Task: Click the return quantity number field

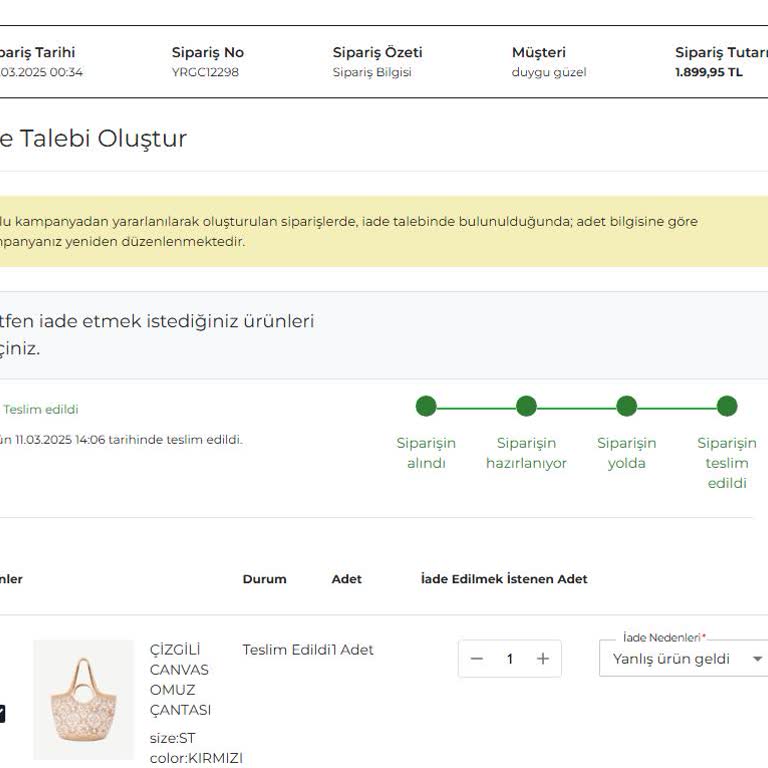Action: pyautogui.click(x=510, y=659)
